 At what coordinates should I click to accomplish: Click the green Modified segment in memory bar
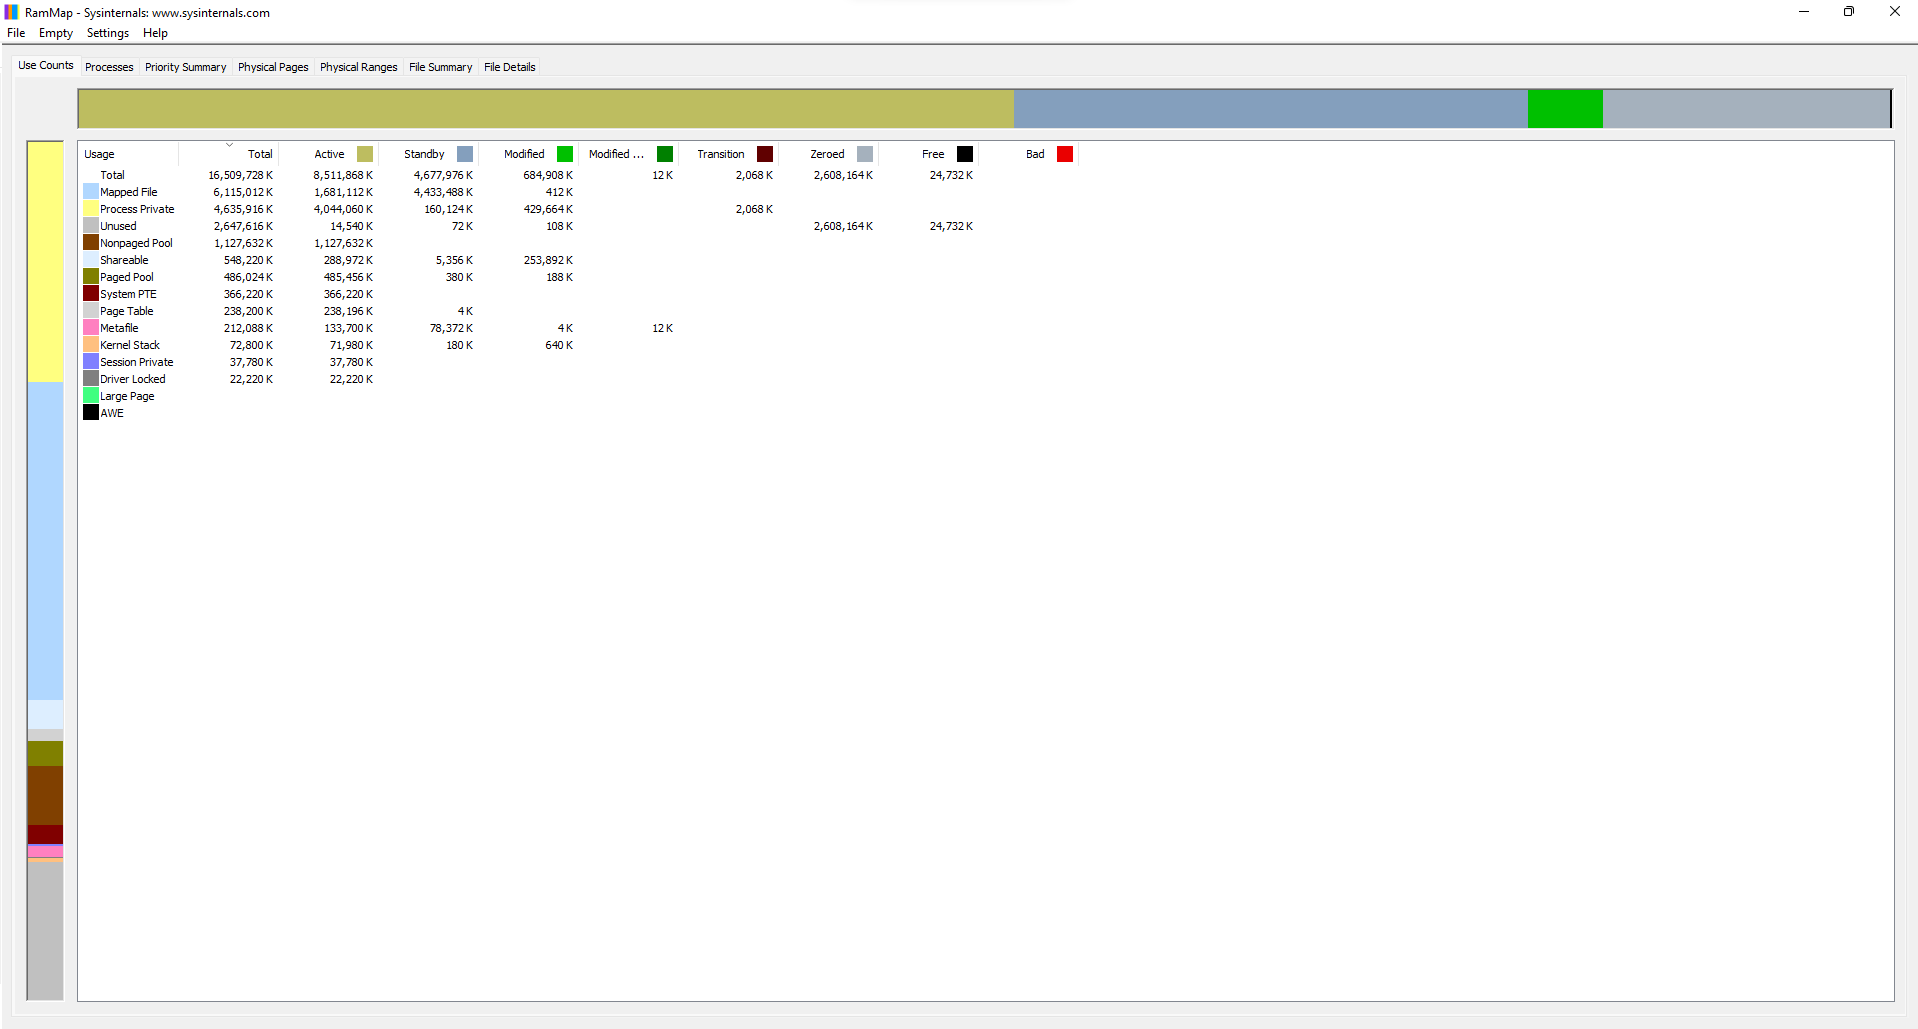[x=1565, y=108]
